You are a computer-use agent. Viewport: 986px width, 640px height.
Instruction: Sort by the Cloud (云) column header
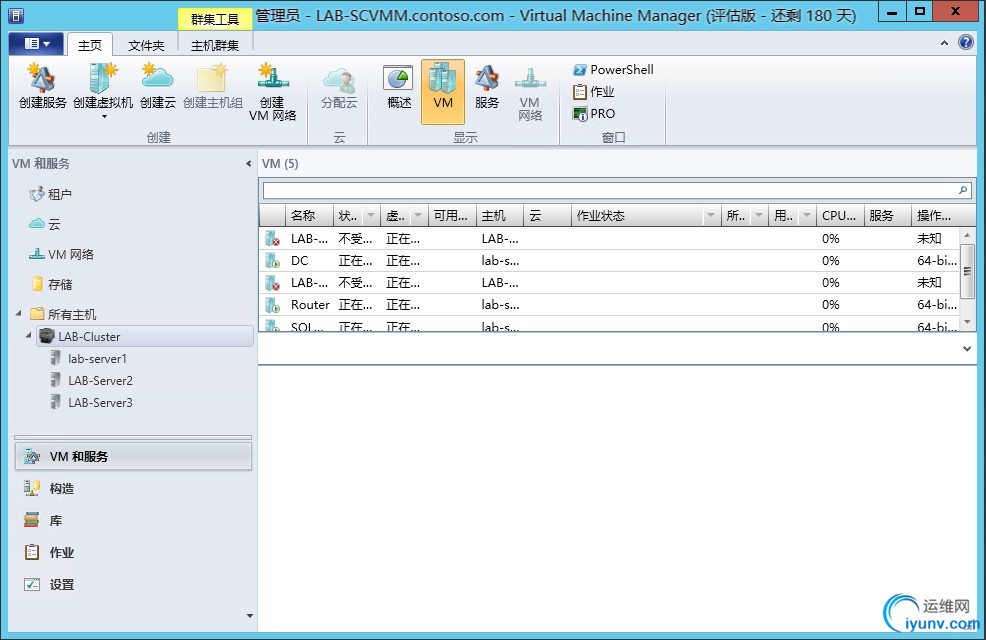547,216
